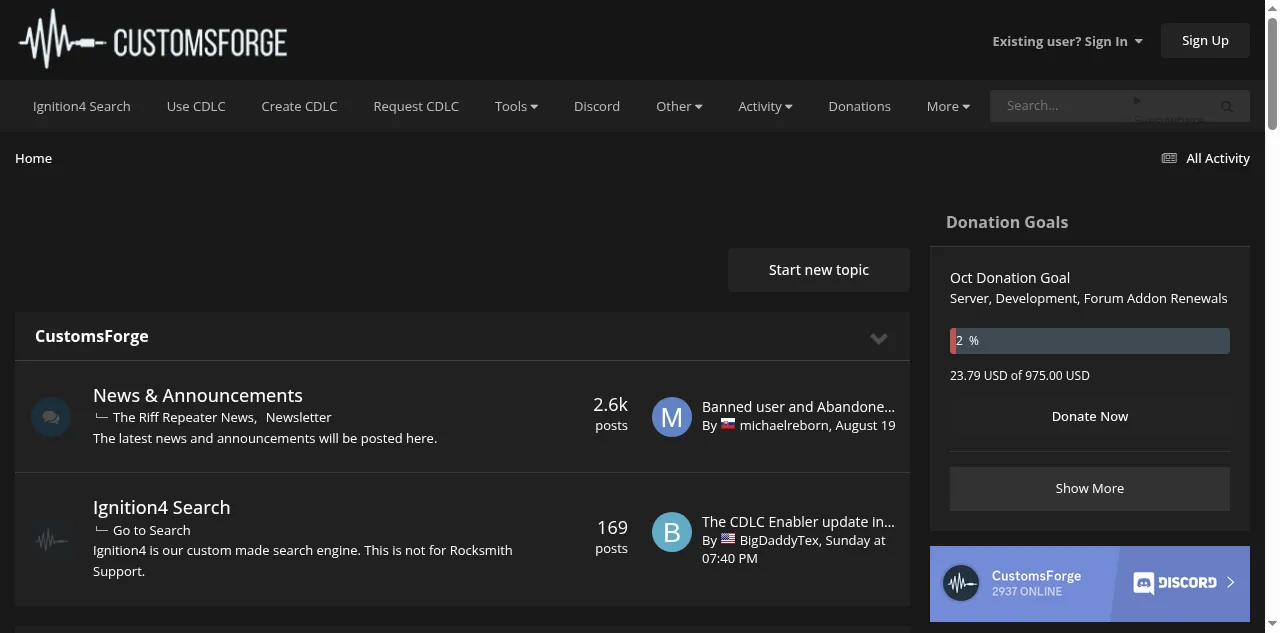Open the Donations nav item

(859, 106)
